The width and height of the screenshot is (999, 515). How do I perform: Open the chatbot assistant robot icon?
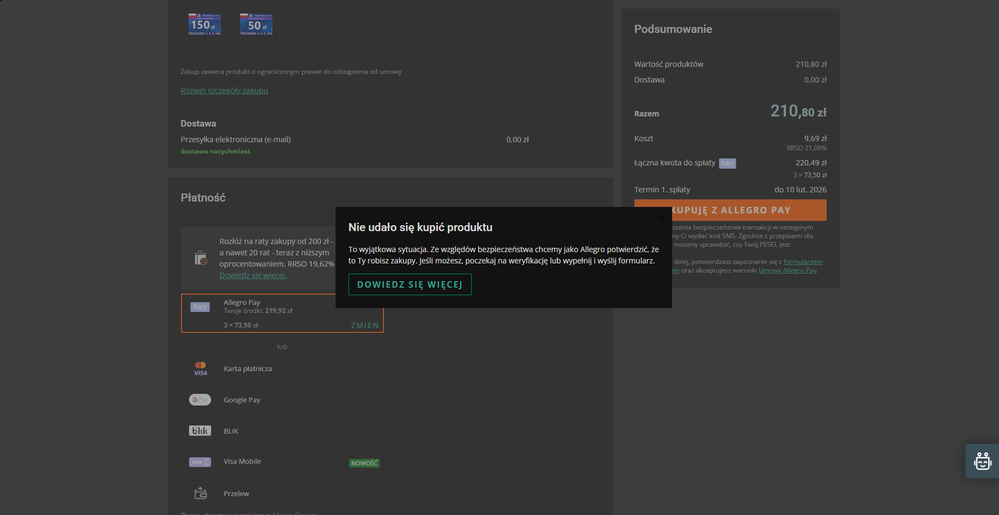coord(982,461)
